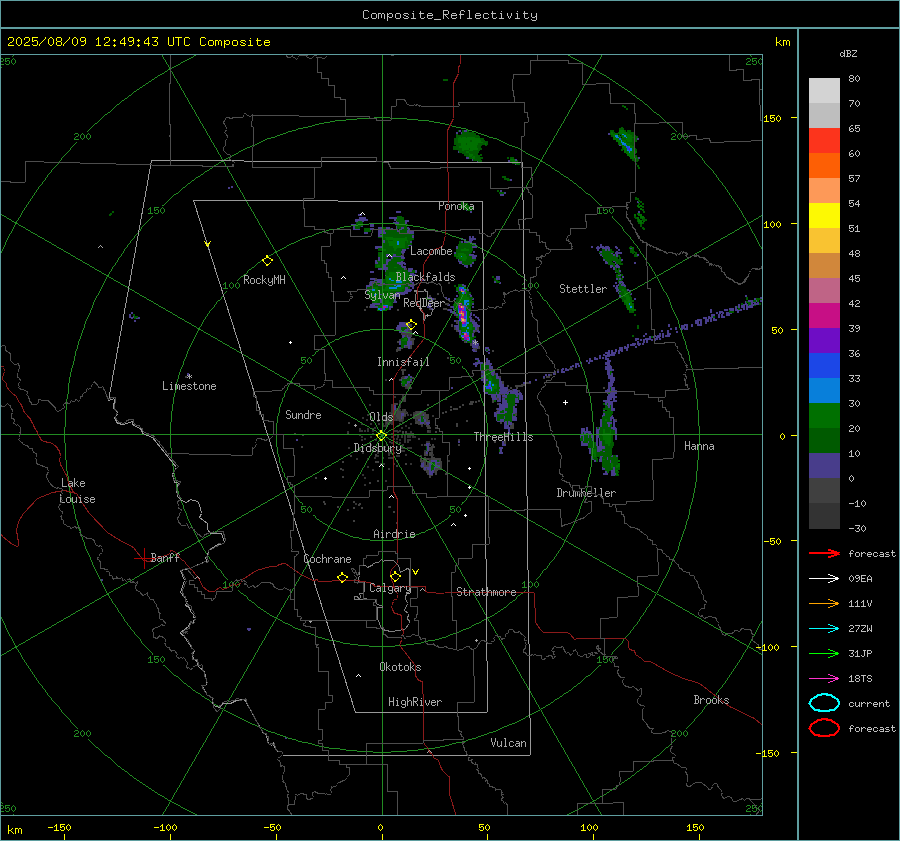
Task: Pick the red swatch in dBZ scale
Action: coord(824,141)
